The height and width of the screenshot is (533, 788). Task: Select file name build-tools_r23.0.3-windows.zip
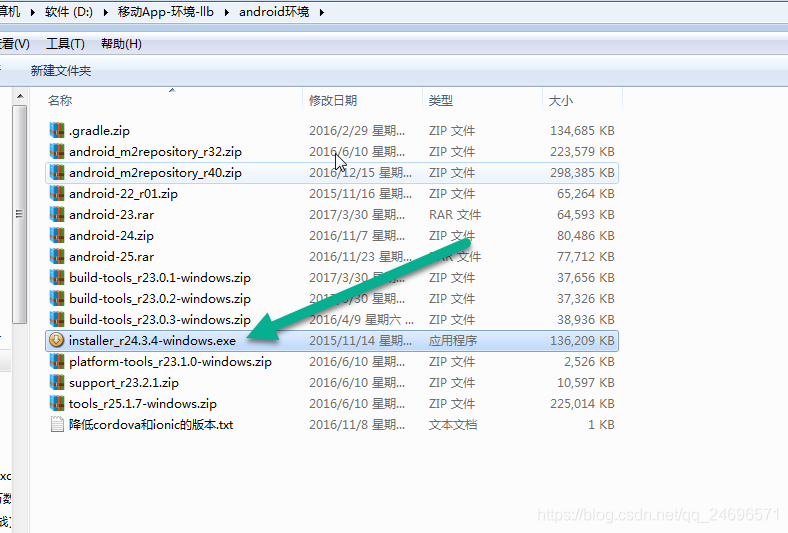[x=160, y=320]
